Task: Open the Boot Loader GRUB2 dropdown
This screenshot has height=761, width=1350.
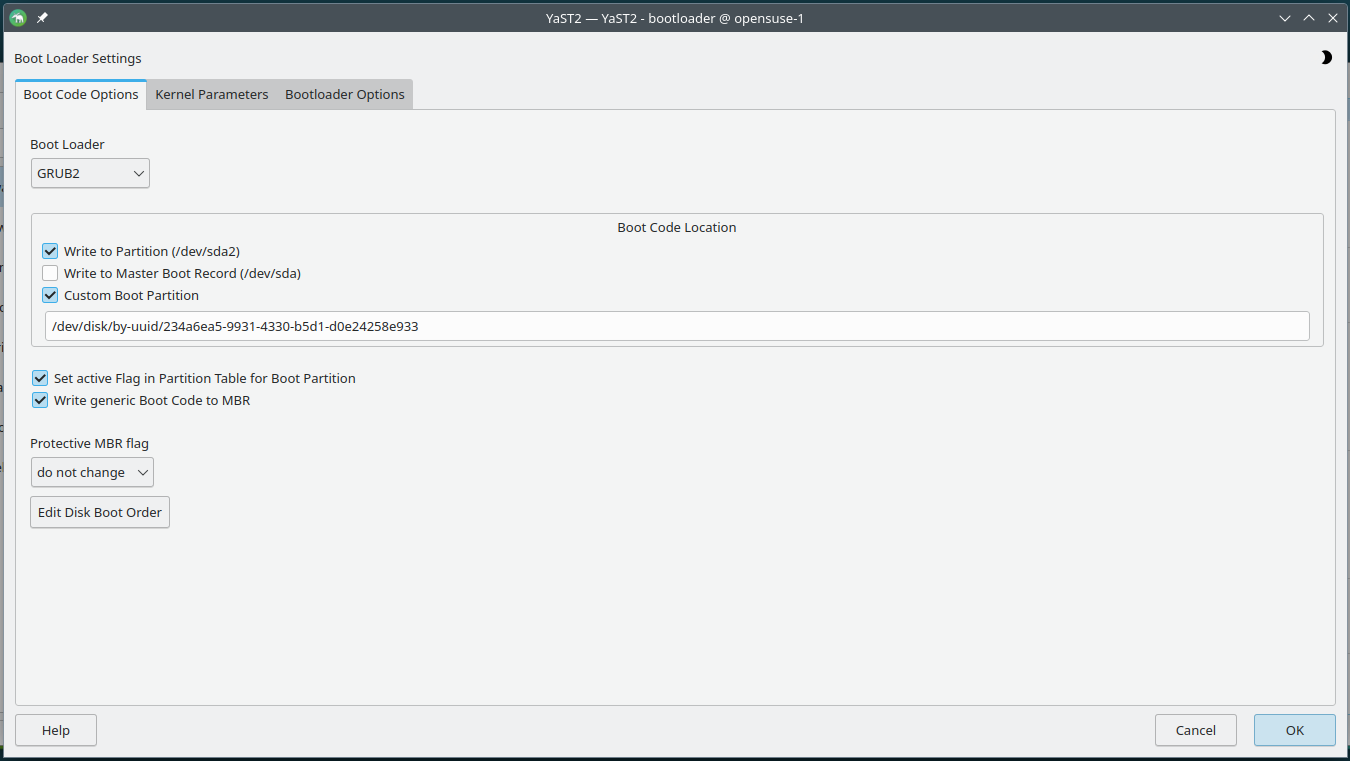Action: tap(90, 174)
